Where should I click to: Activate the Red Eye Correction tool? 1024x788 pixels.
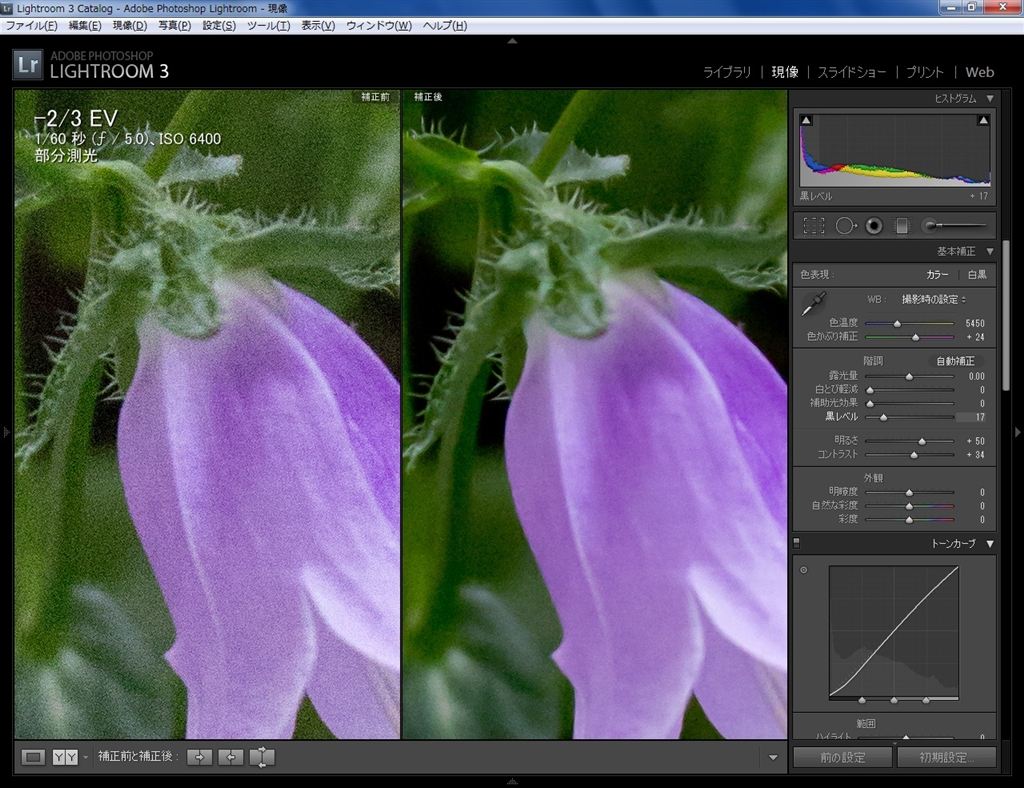point(874,226)
